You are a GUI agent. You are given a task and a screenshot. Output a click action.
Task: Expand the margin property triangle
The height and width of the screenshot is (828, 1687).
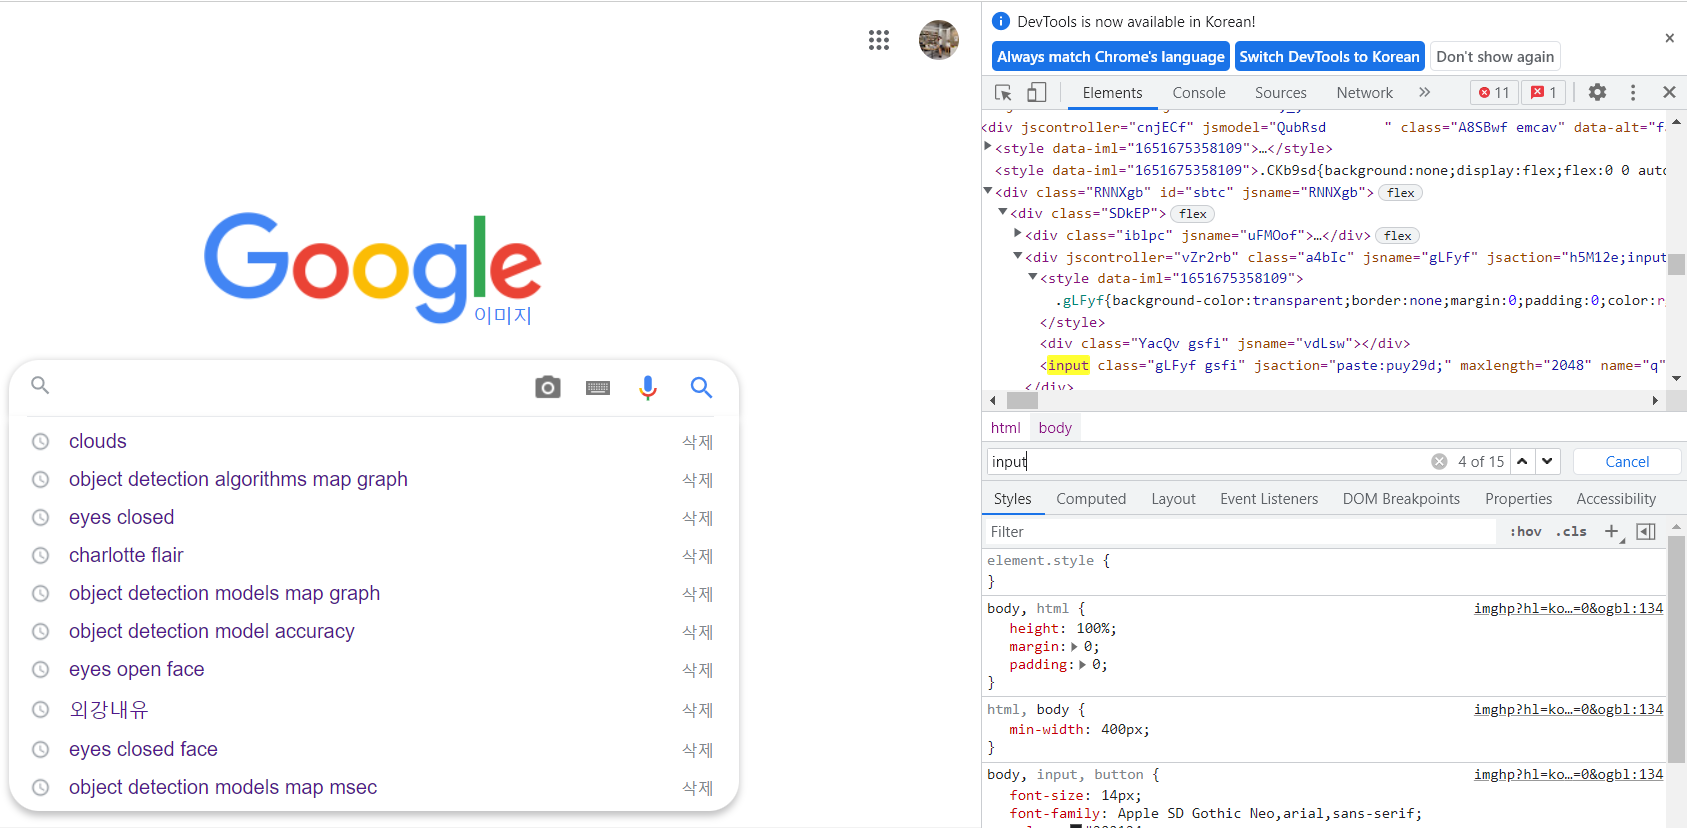tap(1074, 647)
